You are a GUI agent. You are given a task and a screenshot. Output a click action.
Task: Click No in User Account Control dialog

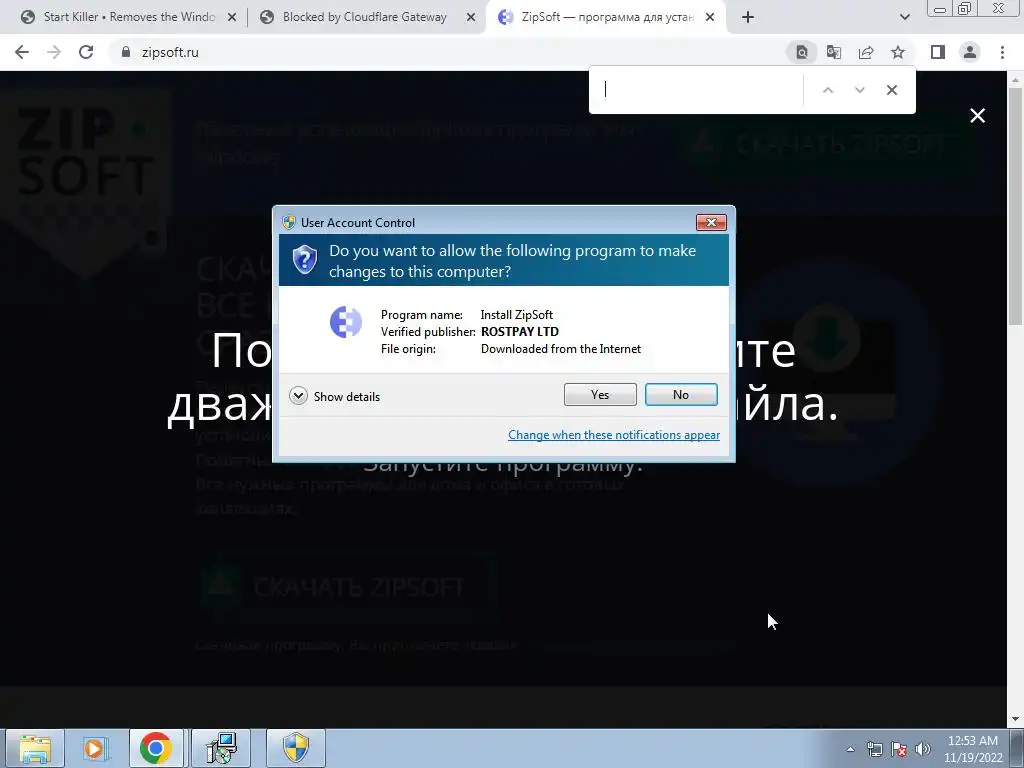680,394
